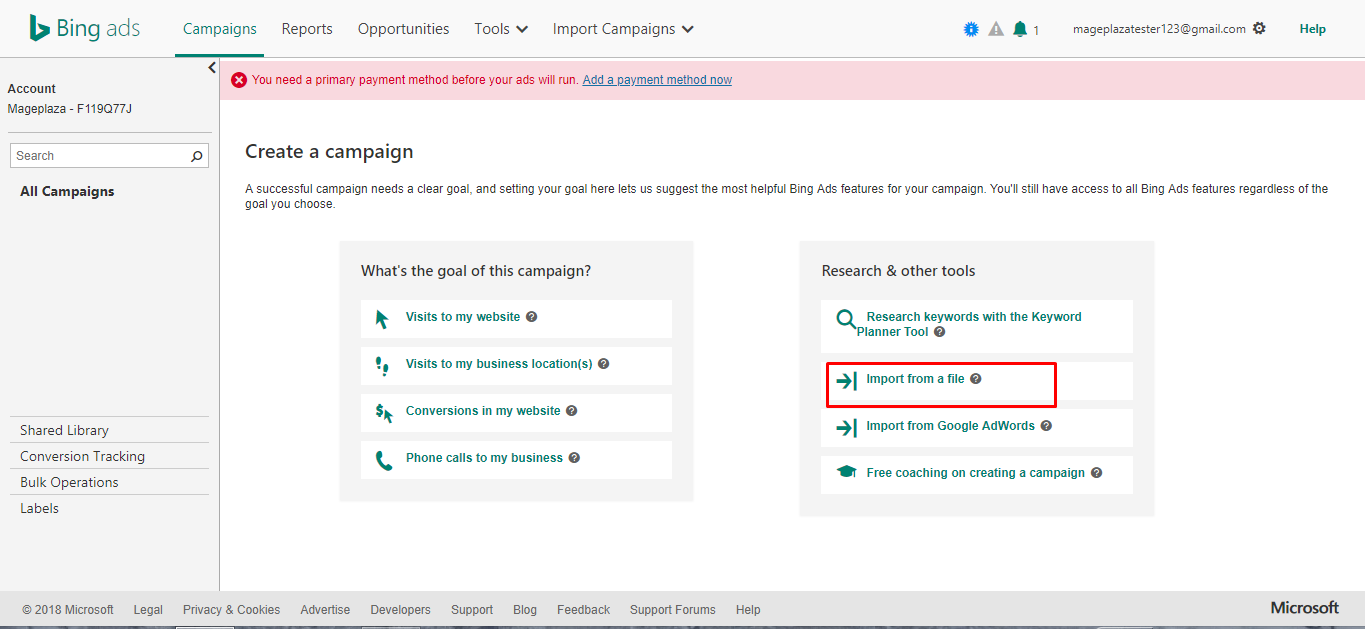Expand the Import Campaigns dropdown menu
Viewport: 1365px width, 629px height.
pyautogui.click(x=623, y=29)
